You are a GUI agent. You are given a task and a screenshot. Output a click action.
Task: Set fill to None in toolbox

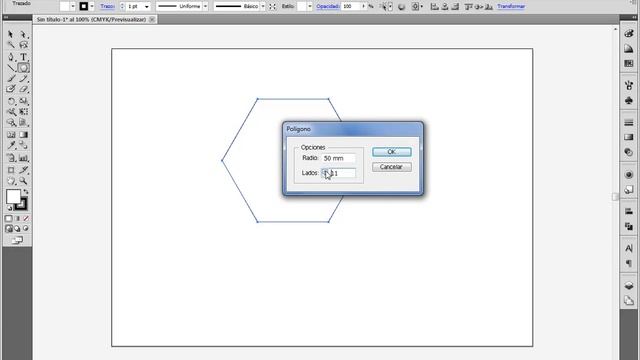[26, 218]
